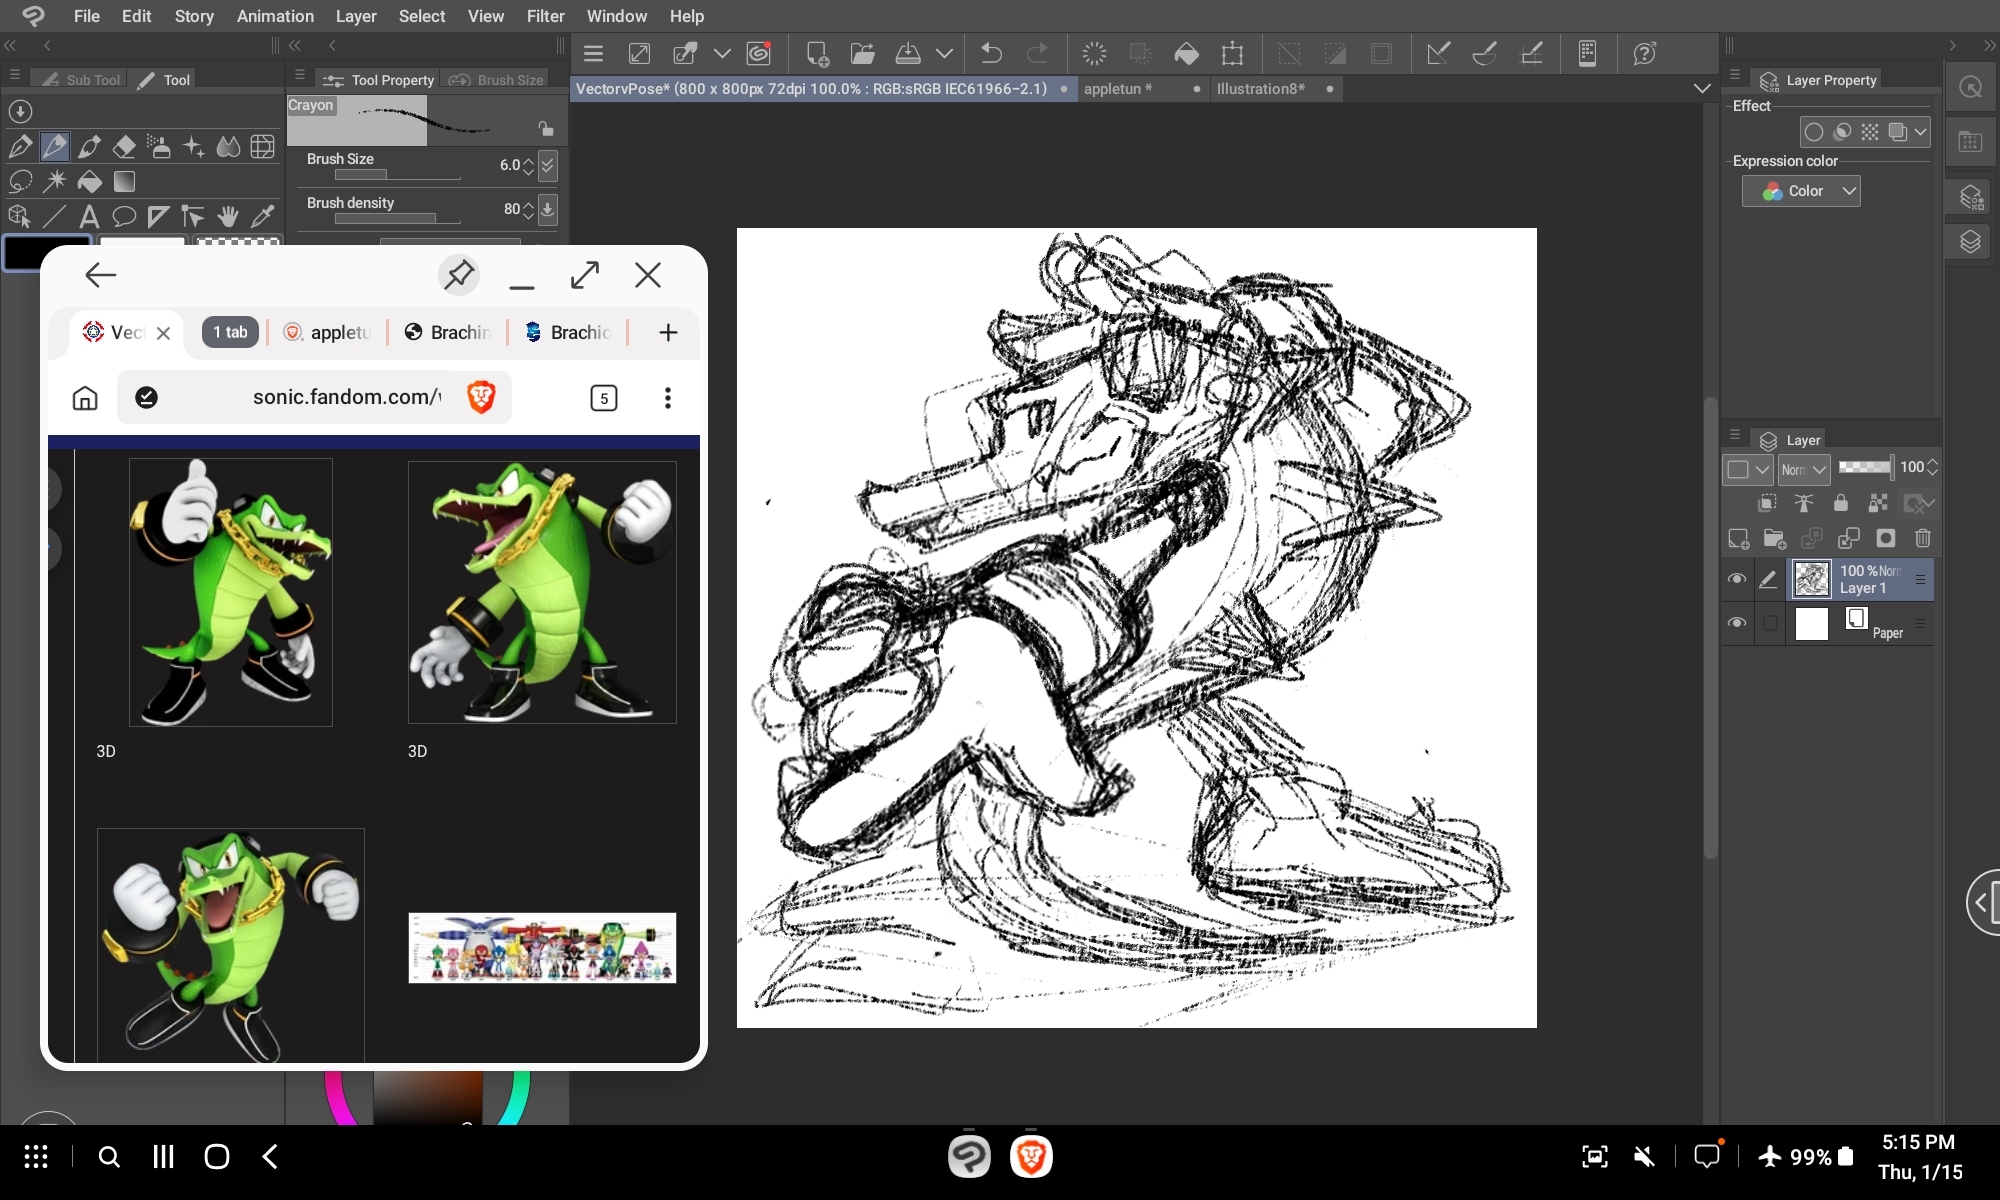2000x1200 pixels.
Task: Switch to the appletun canvas tab
Action: coord(1117,89)
